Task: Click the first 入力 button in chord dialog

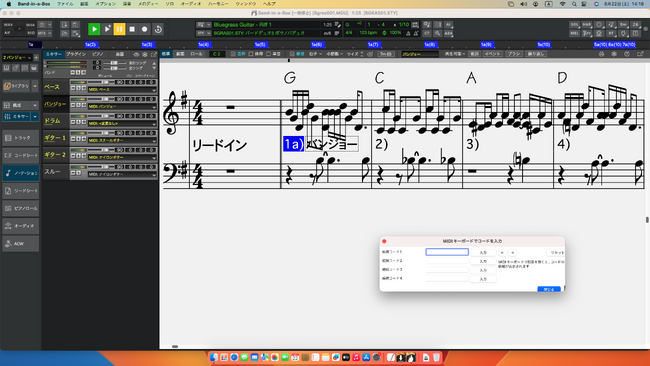Action: pyautogui.click(x=483, y=252)
